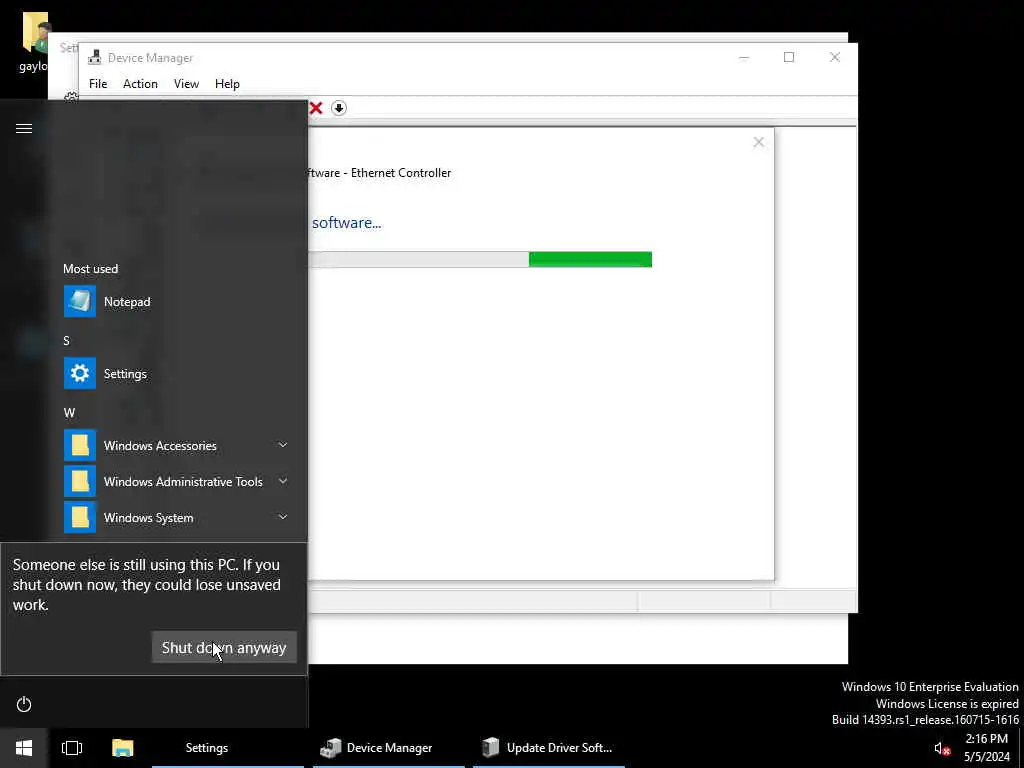Minimize the Device Manager window
Screen dimensions: 1024x768
744,57
